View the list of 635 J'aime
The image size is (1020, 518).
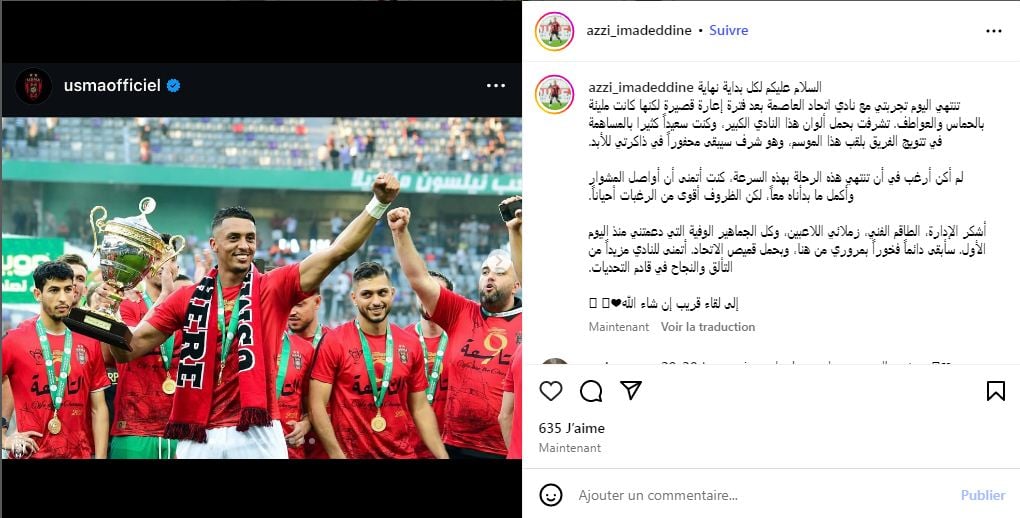(572, 428)
